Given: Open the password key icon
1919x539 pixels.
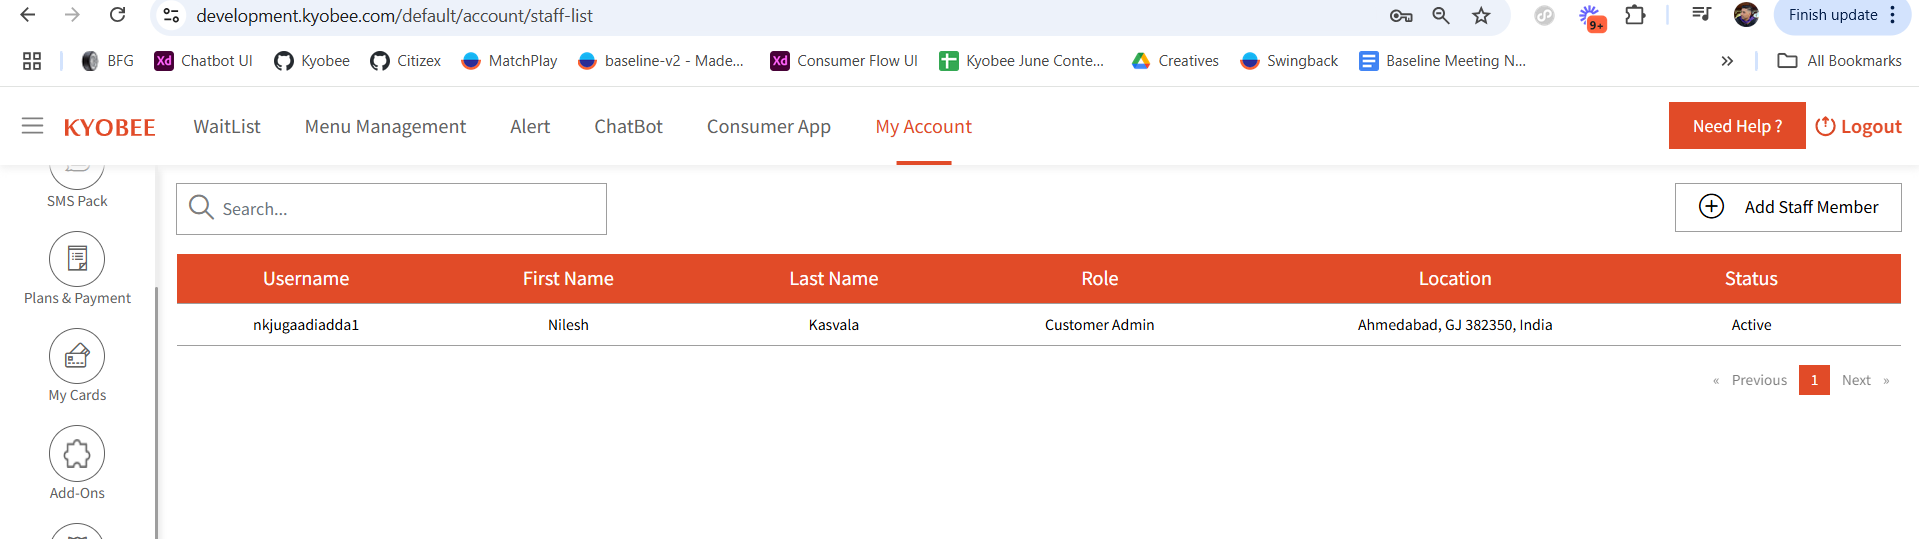Looking at the screenshot, I should [x=1401, y=16].
